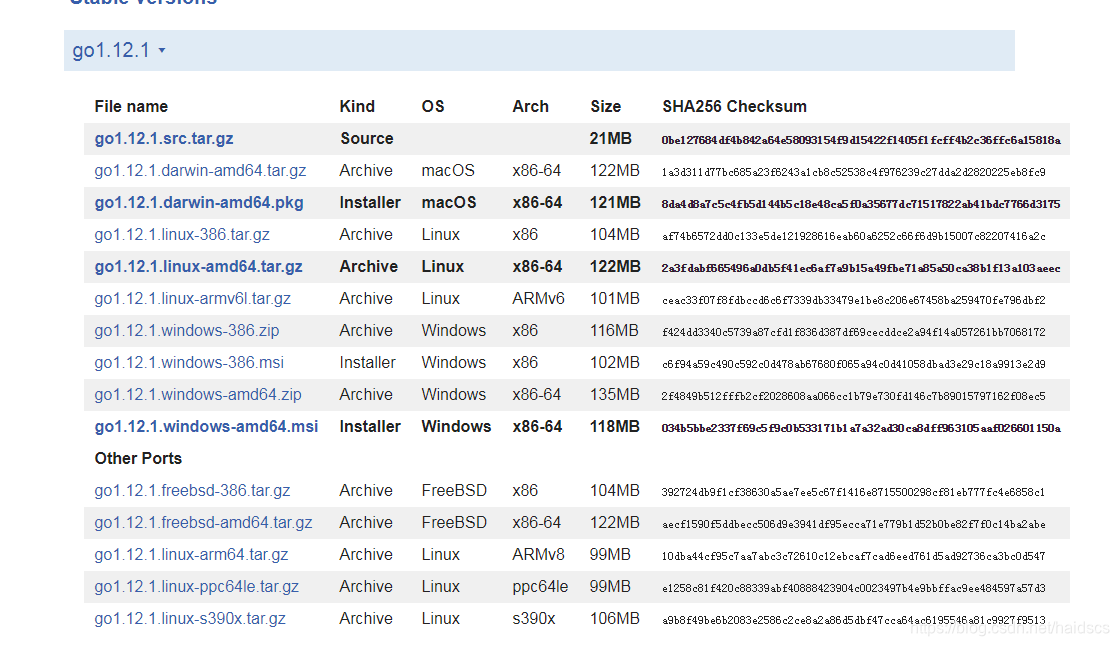Click FreeBSD OS cell in freebsd-386 row
Image resolution: width=1119 pixels, height=646 pixels.
coord(454,490)
